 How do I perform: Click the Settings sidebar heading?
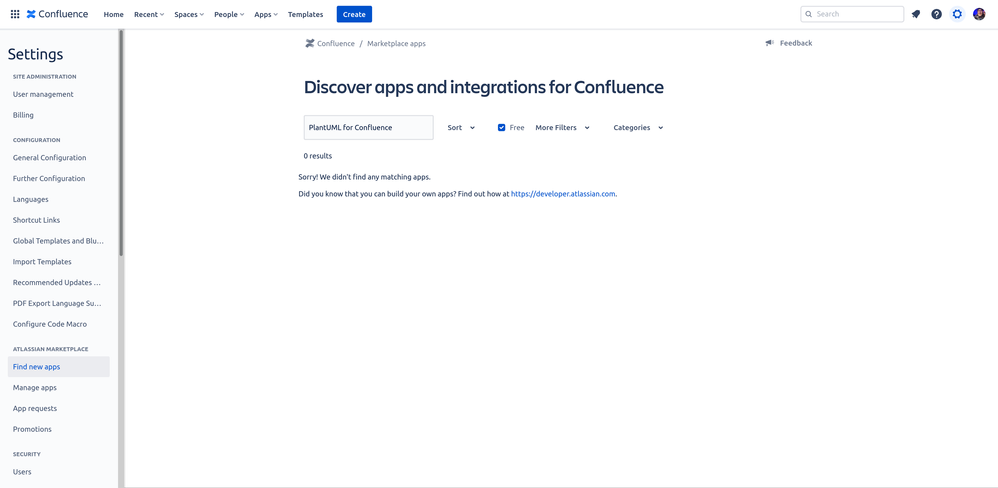point(36,54)
